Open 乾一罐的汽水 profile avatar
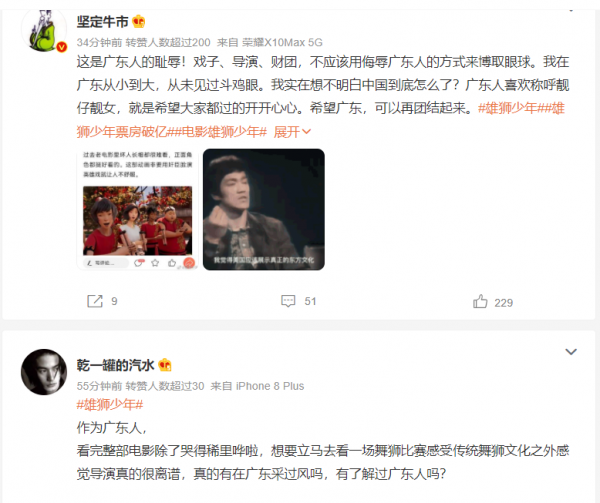Viewport: 600px width, 503px height. click(x=44, y=371)
